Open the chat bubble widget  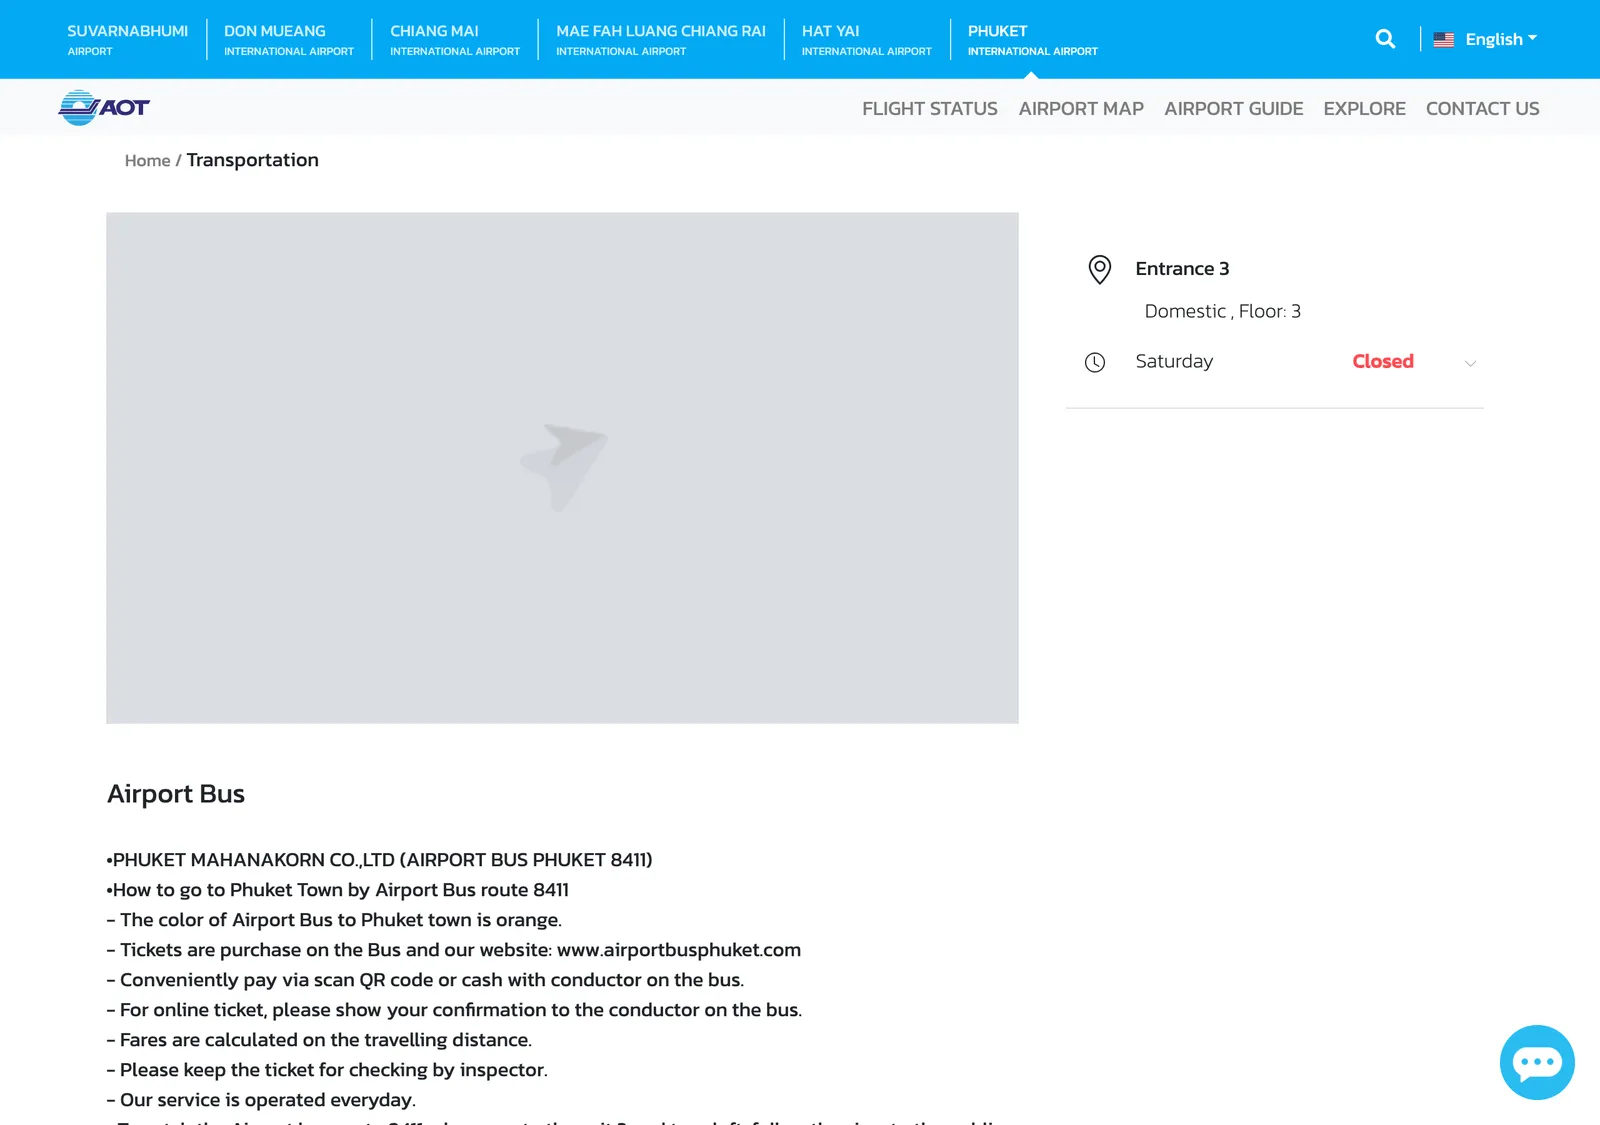point(1537,1062)
